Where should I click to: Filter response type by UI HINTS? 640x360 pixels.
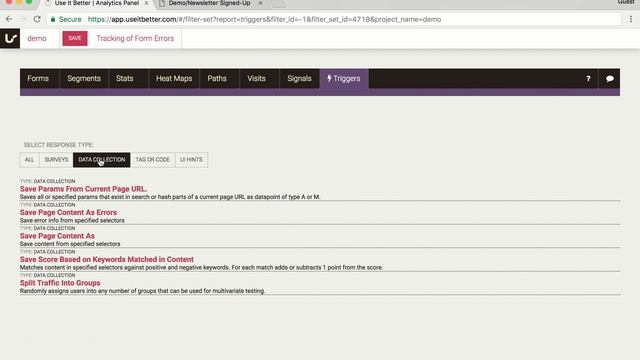pyautogui.click(x=191, y=160)
